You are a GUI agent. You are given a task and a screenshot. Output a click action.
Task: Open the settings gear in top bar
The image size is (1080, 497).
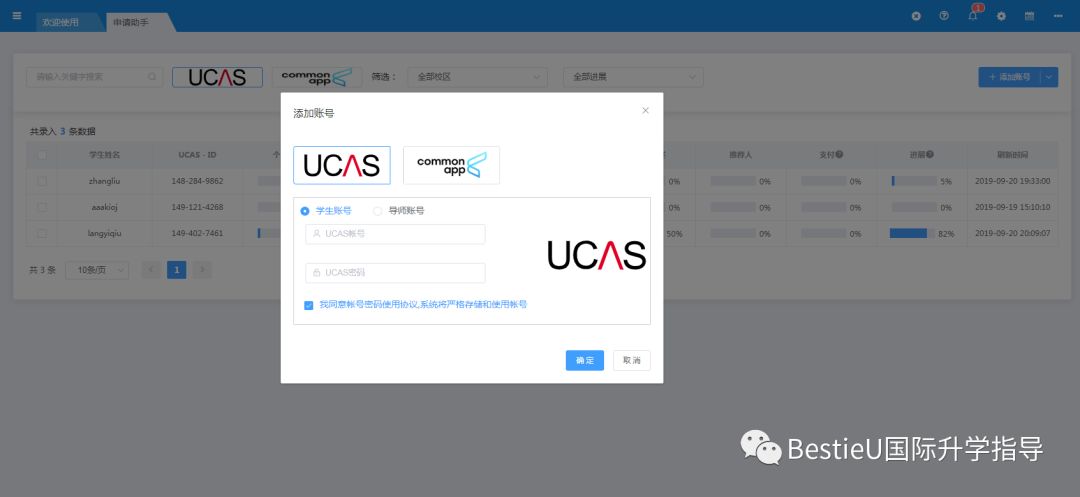point(1001,16)
